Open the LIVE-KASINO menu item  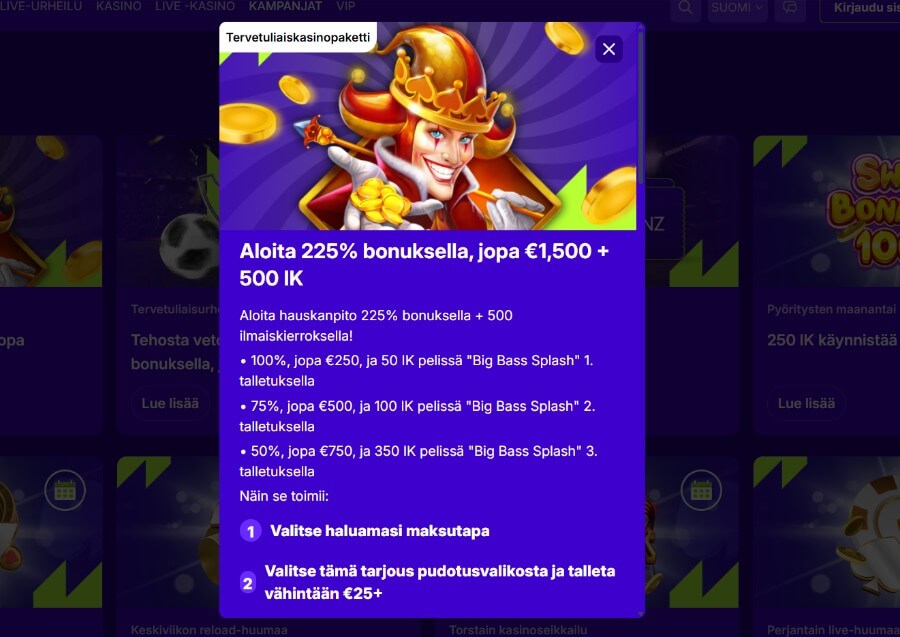point(195,6)
